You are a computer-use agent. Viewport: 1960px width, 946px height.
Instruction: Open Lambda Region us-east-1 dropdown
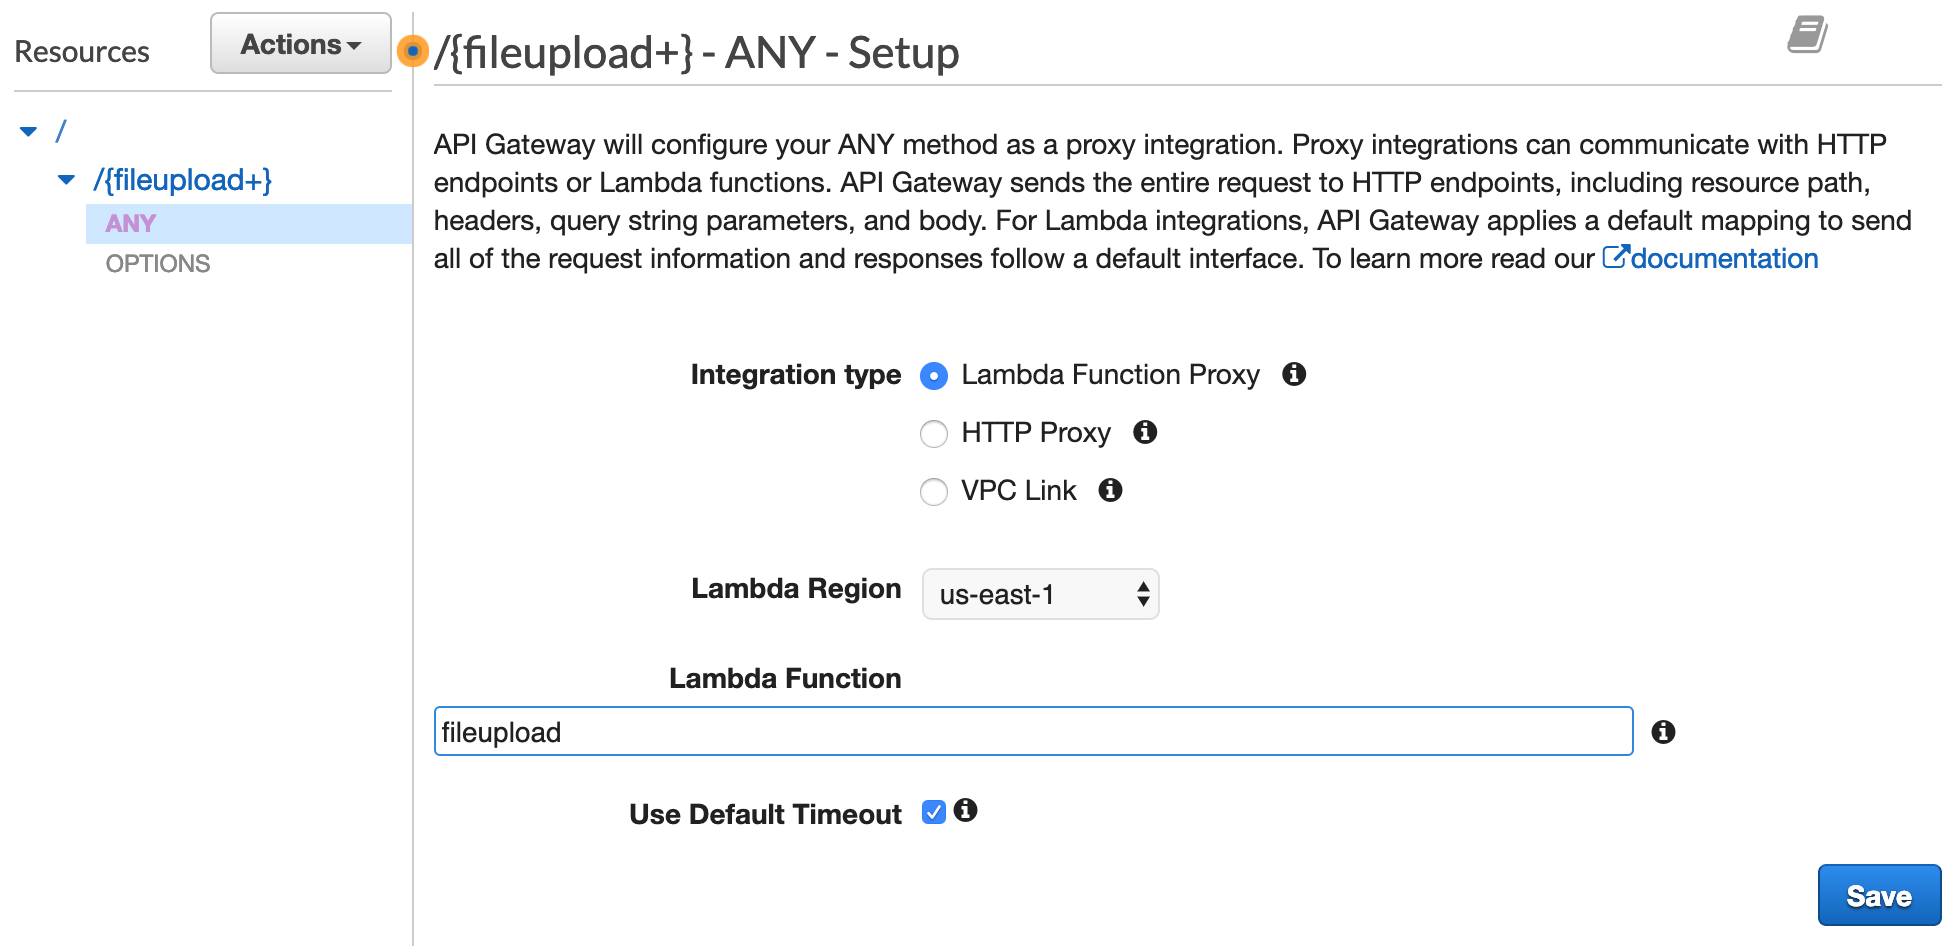point(1040,594)
